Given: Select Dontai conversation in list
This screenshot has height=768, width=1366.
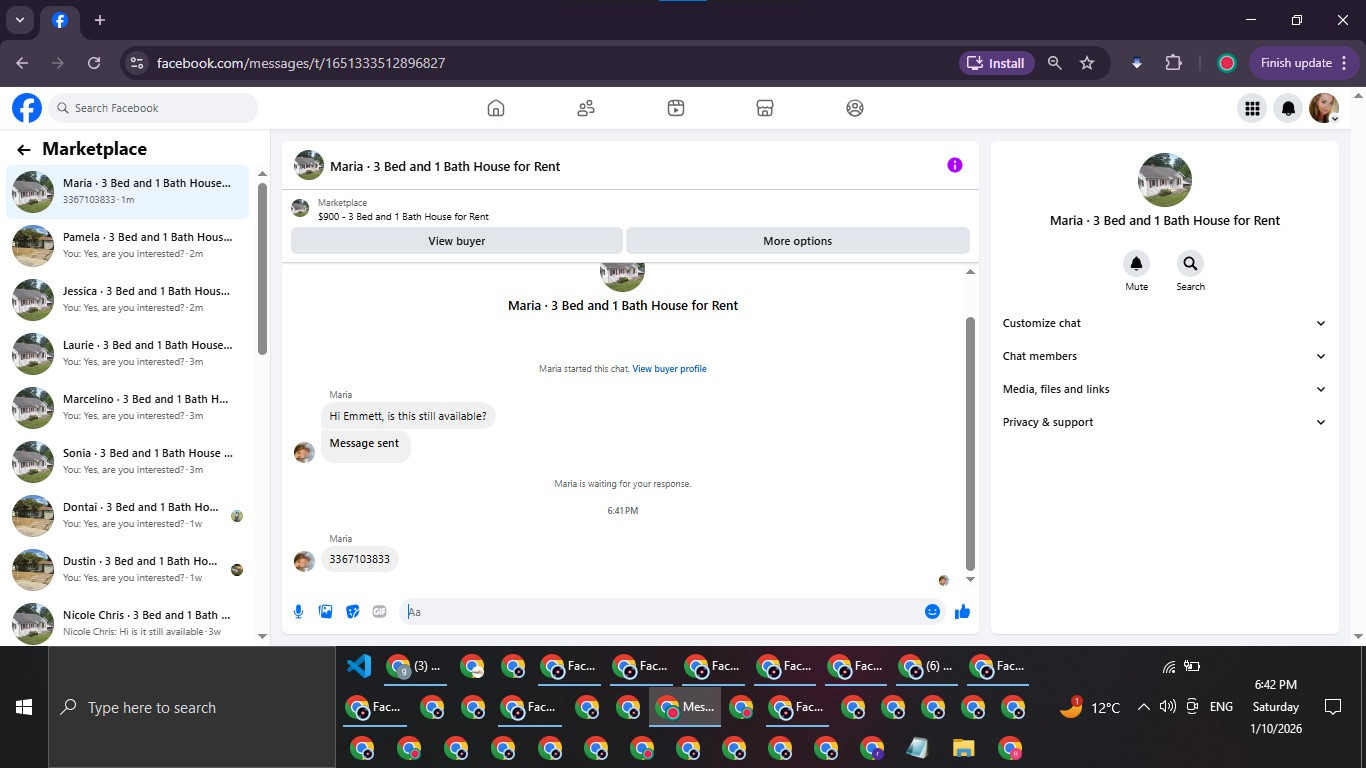Looking at the screenshot, I should click(128, 515).
